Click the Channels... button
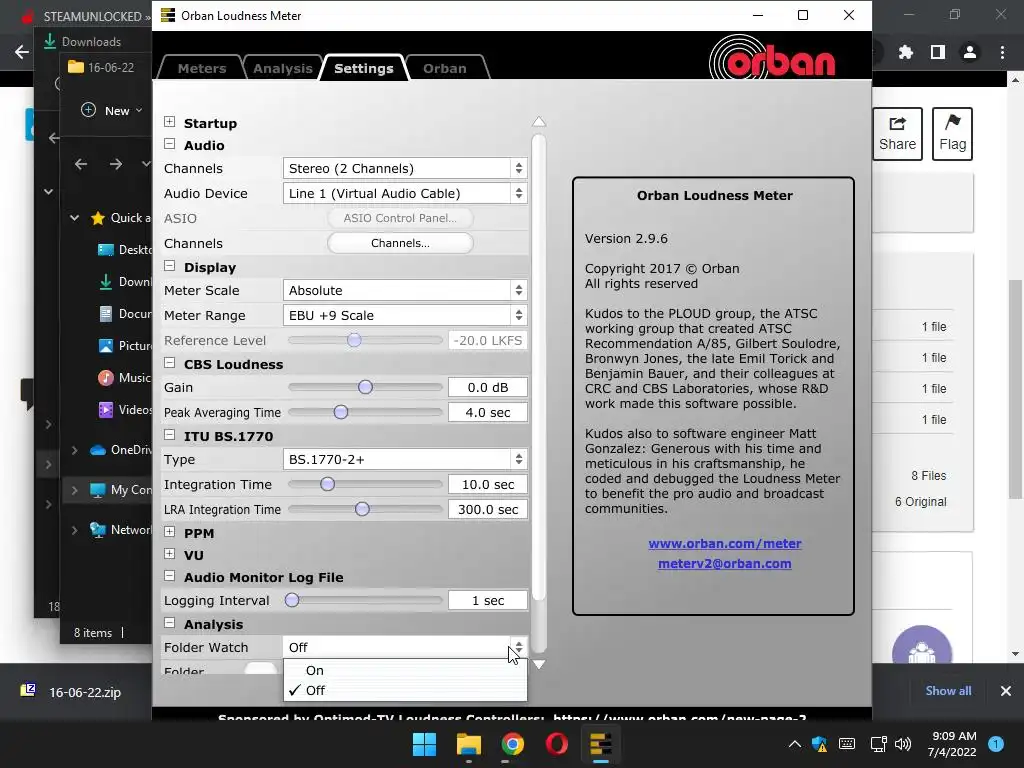 click(x=400, y=243)
